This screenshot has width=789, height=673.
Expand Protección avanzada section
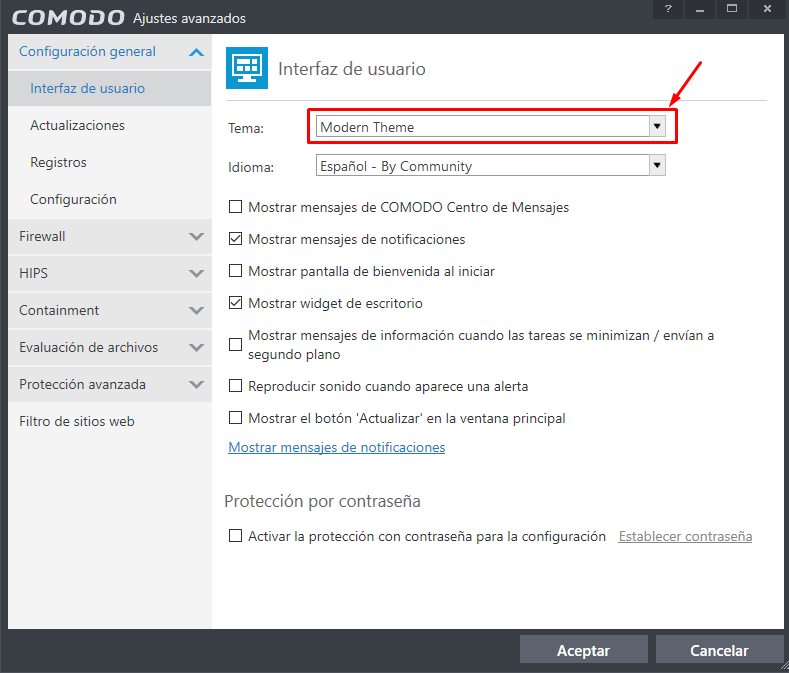110,384
